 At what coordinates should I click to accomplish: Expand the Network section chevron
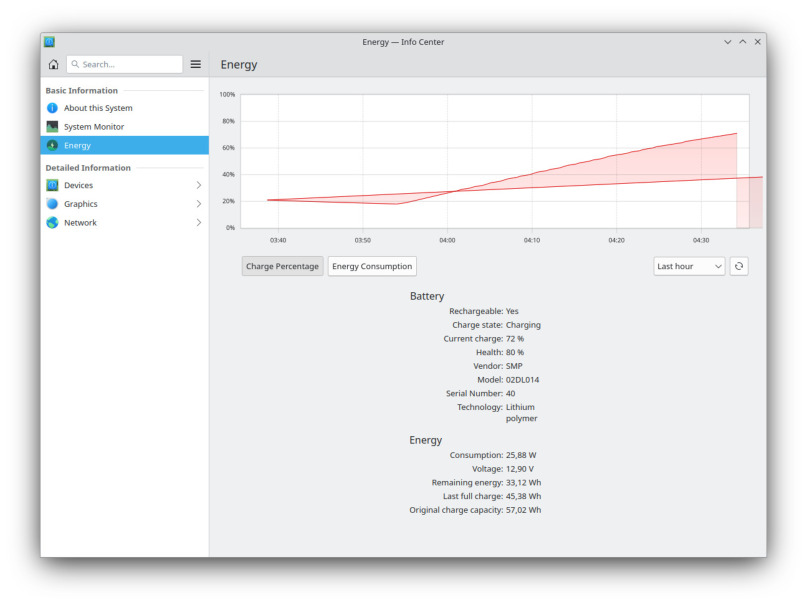(198, 223)
